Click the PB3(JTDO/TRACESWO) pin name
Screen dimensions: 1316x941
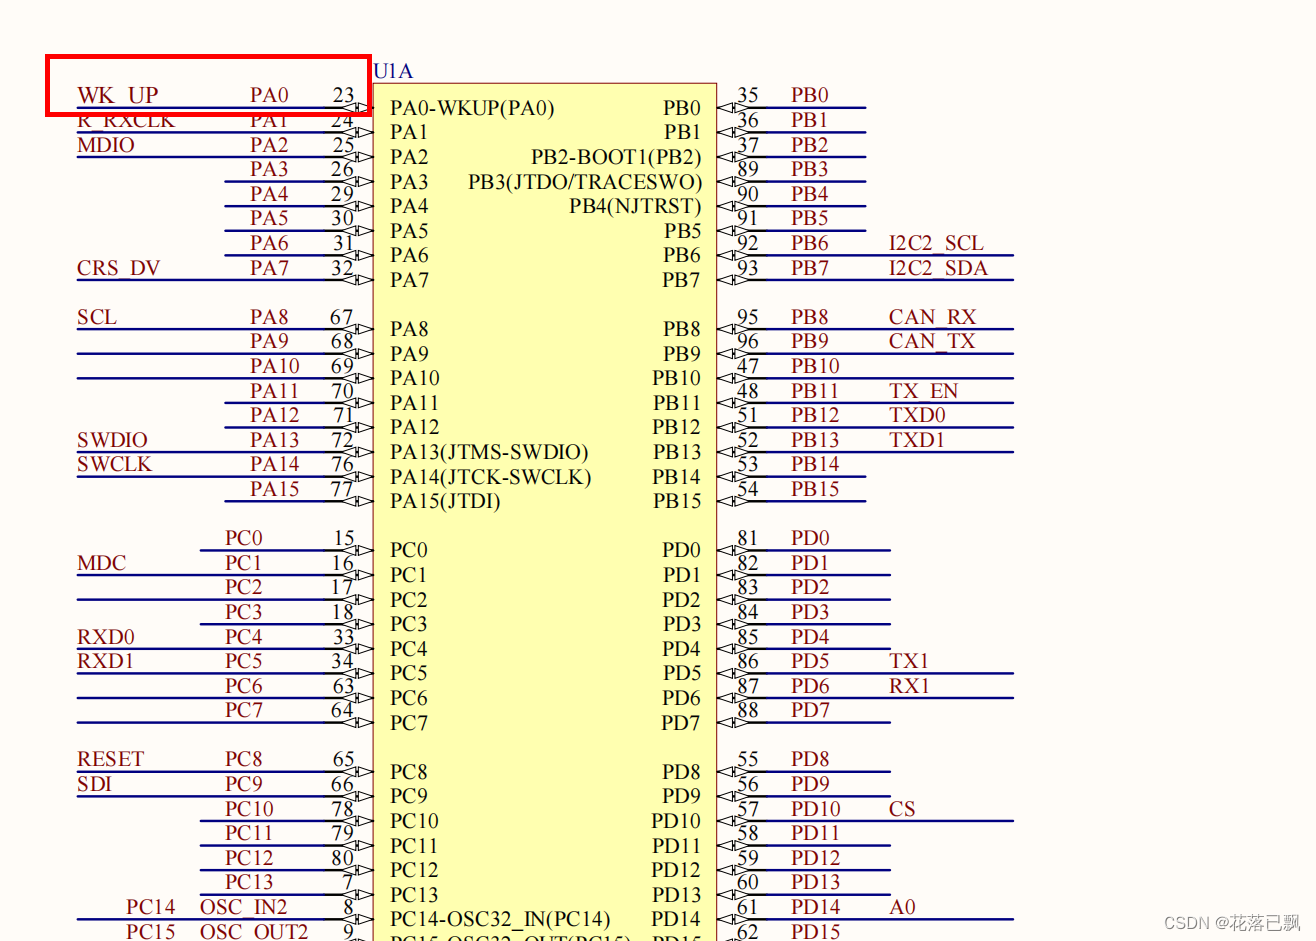click(x=585, y=182)
